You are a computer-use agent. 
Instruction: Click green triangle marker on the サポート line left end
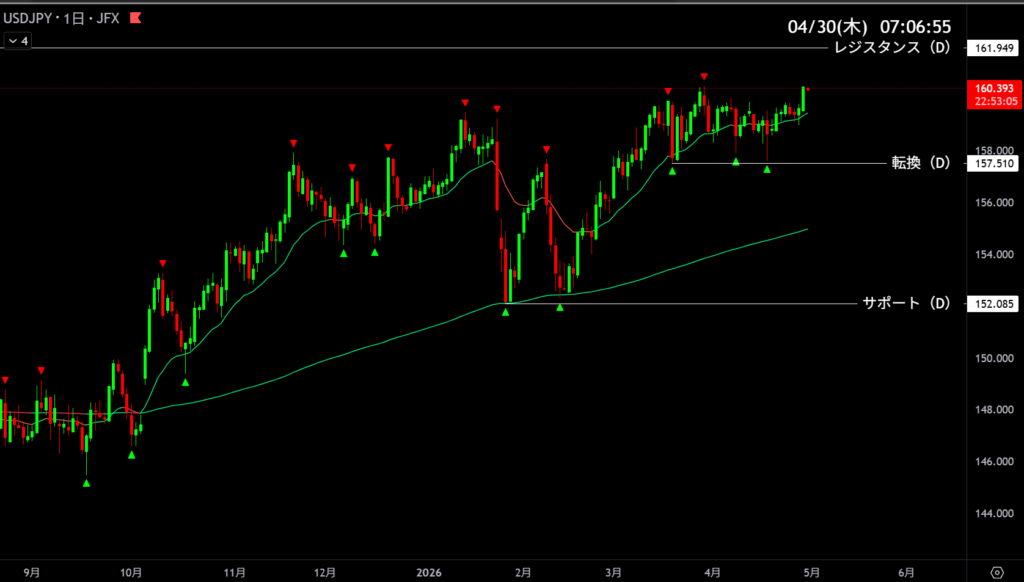505,312
